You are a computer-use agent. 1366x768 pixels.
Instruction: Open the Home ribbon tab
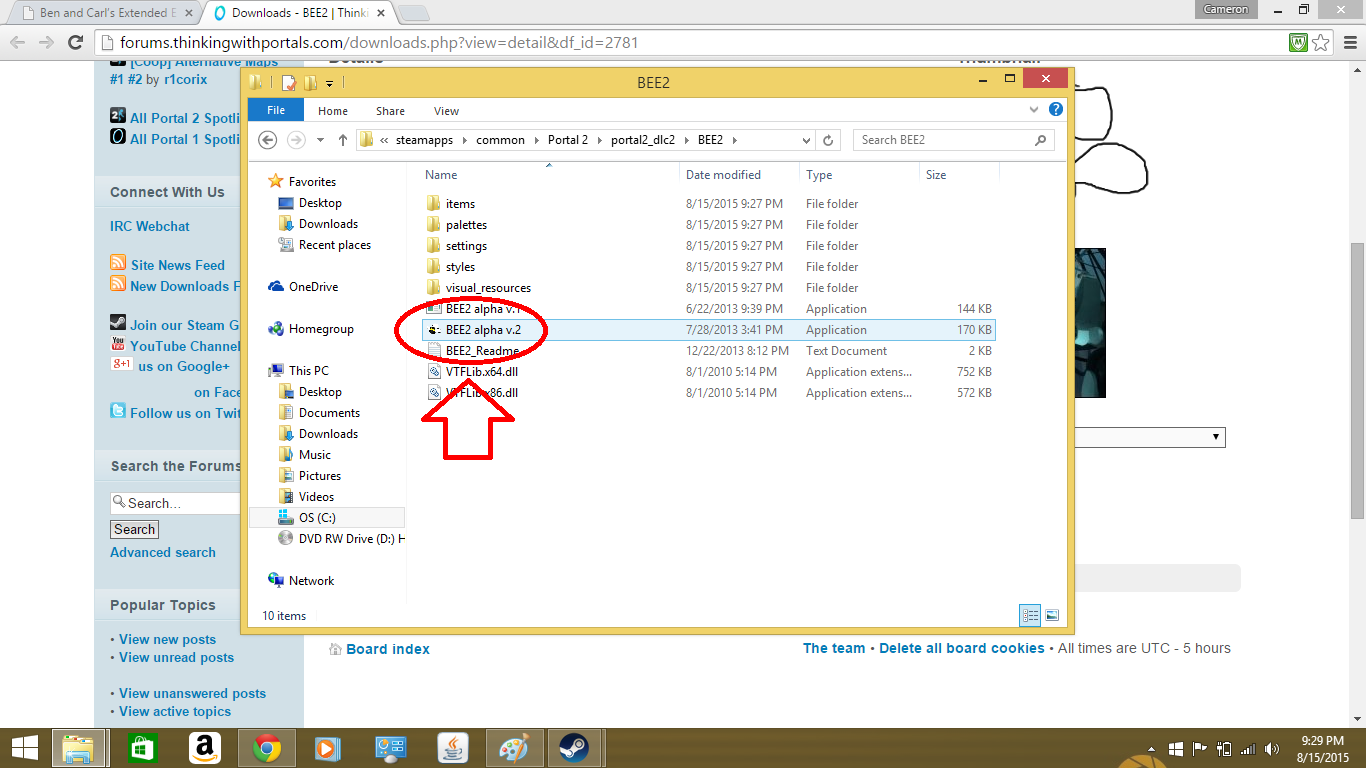pyautogui.click(x=333, y=111)
